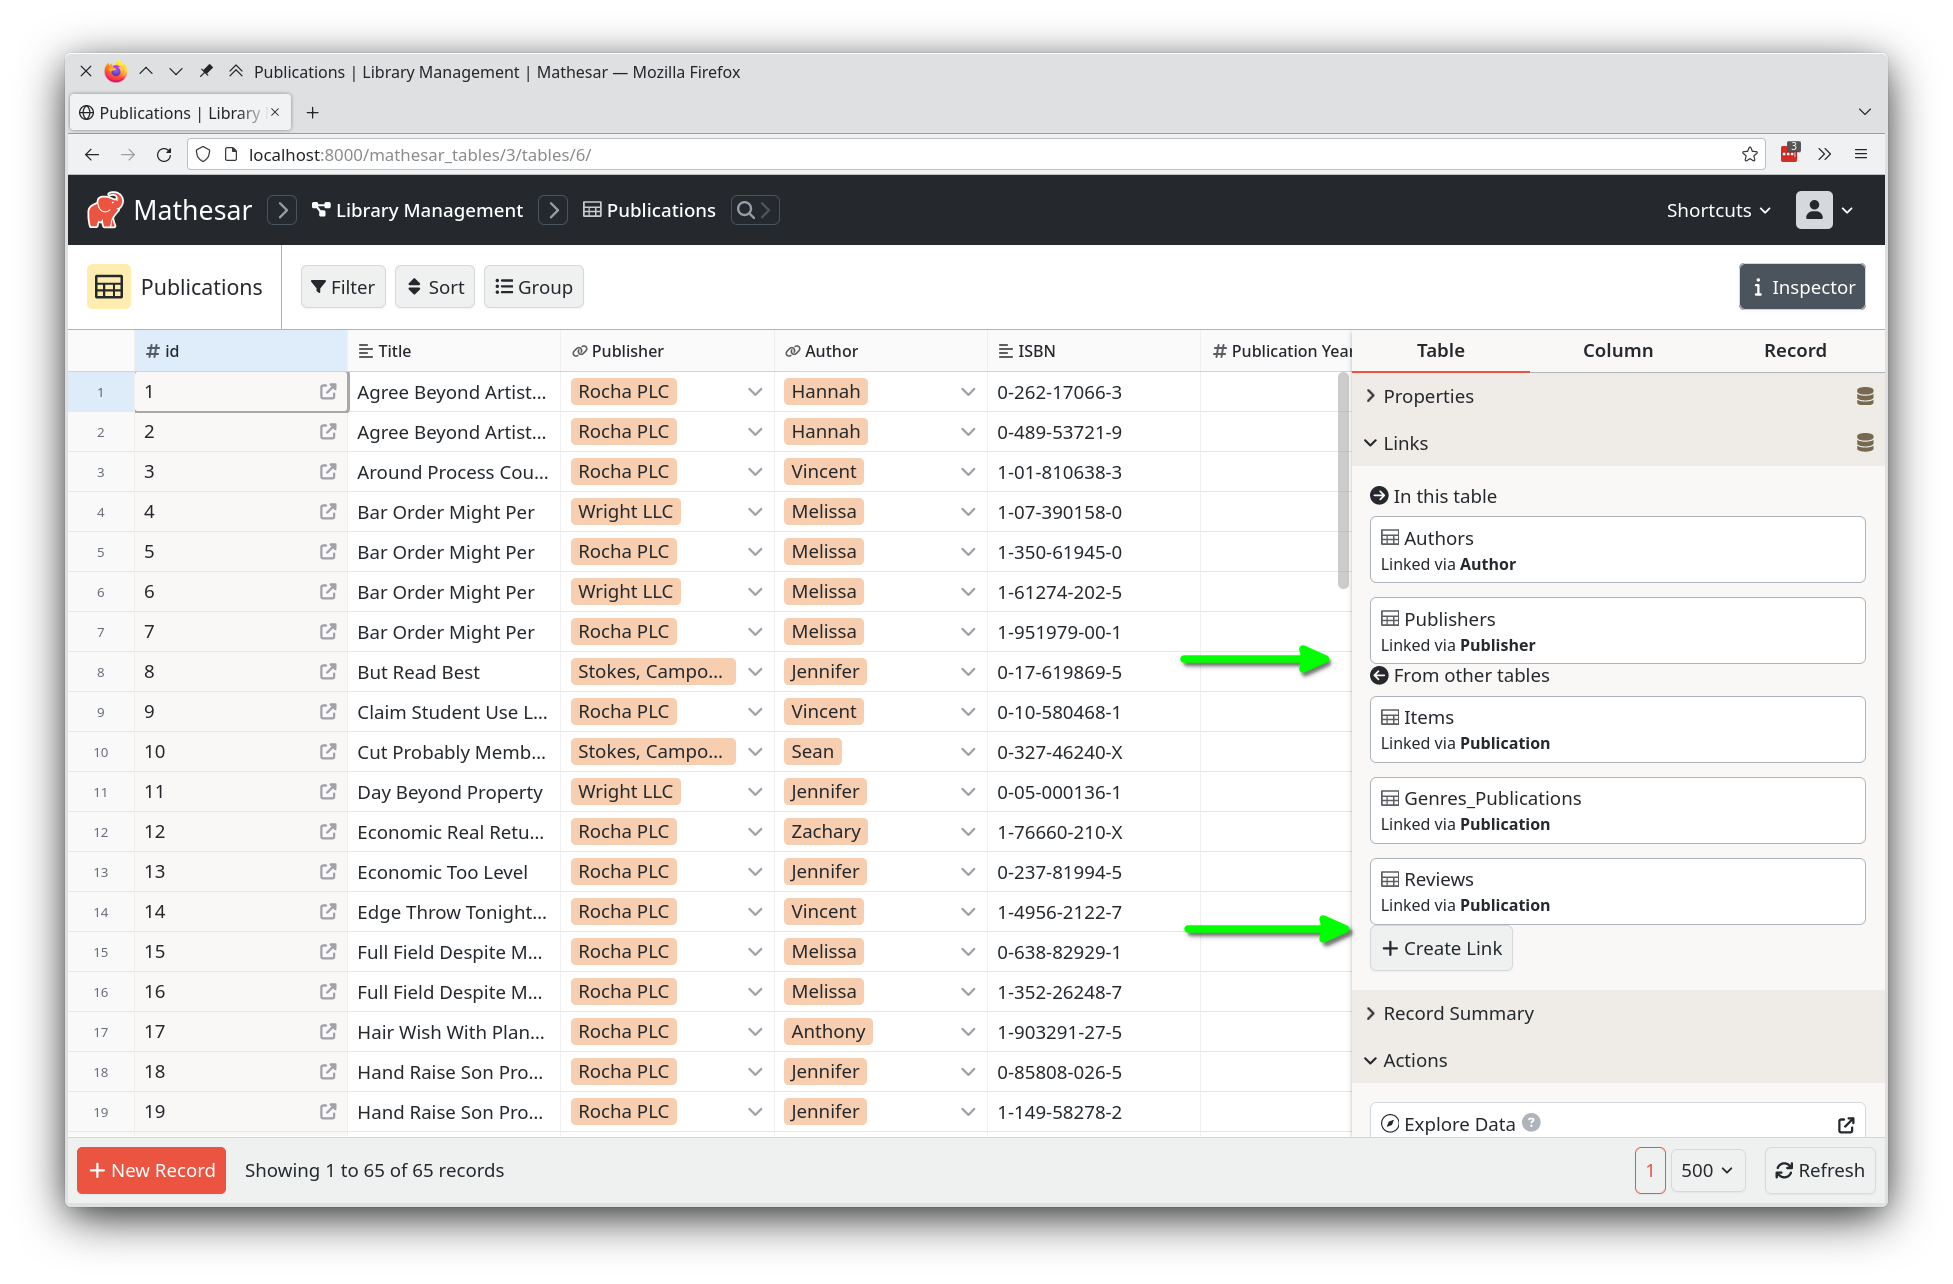Screen dimensions: 1953x1284
Task: Click the Mathesar elephant logo
Action: point(107,210)
